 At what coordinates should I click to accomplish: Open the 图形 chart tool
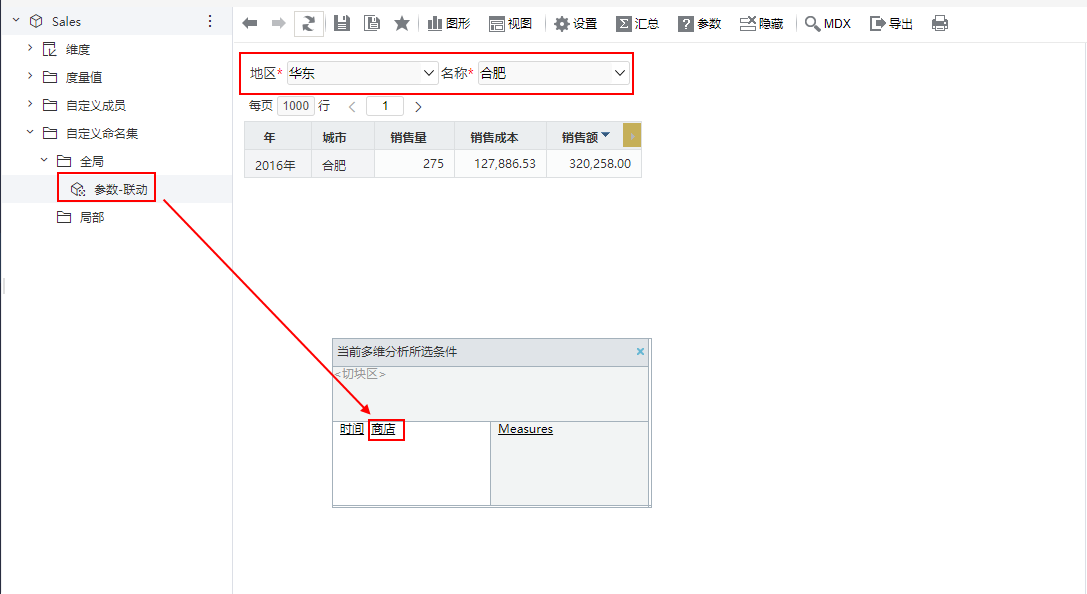pyautogui.click(x=449, y=24)
